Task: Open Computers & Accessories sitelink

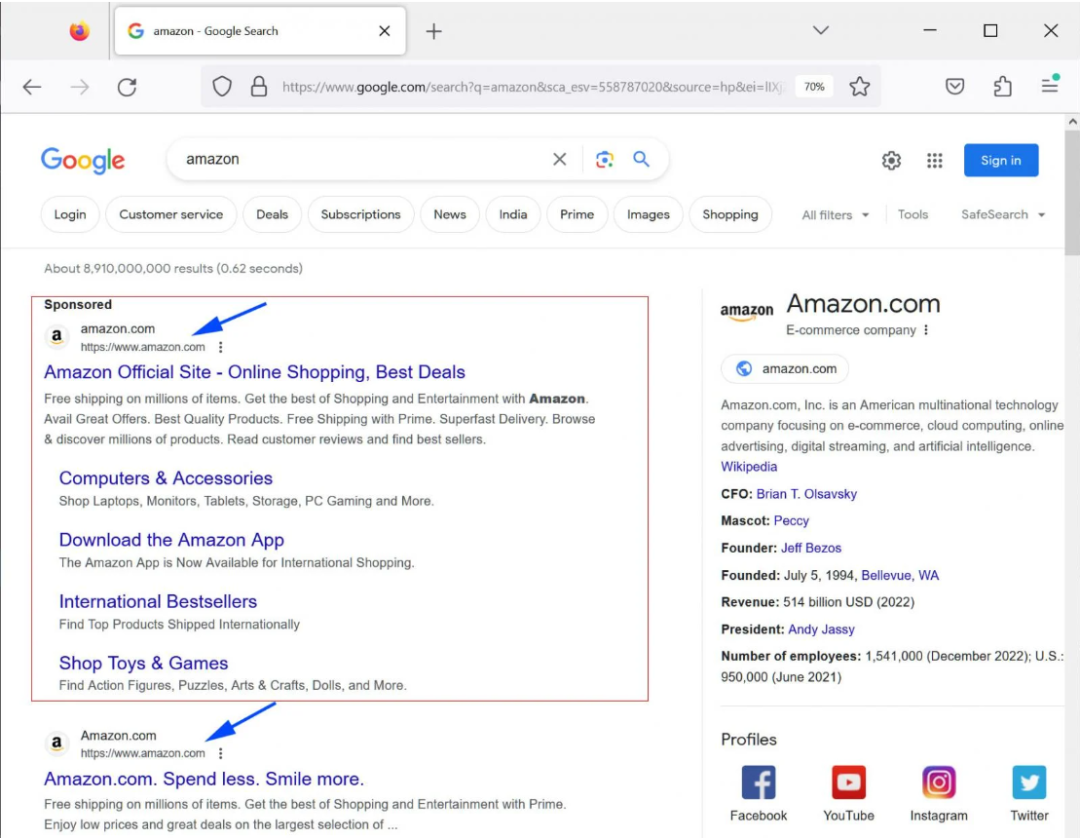Action: coord(165,478)
